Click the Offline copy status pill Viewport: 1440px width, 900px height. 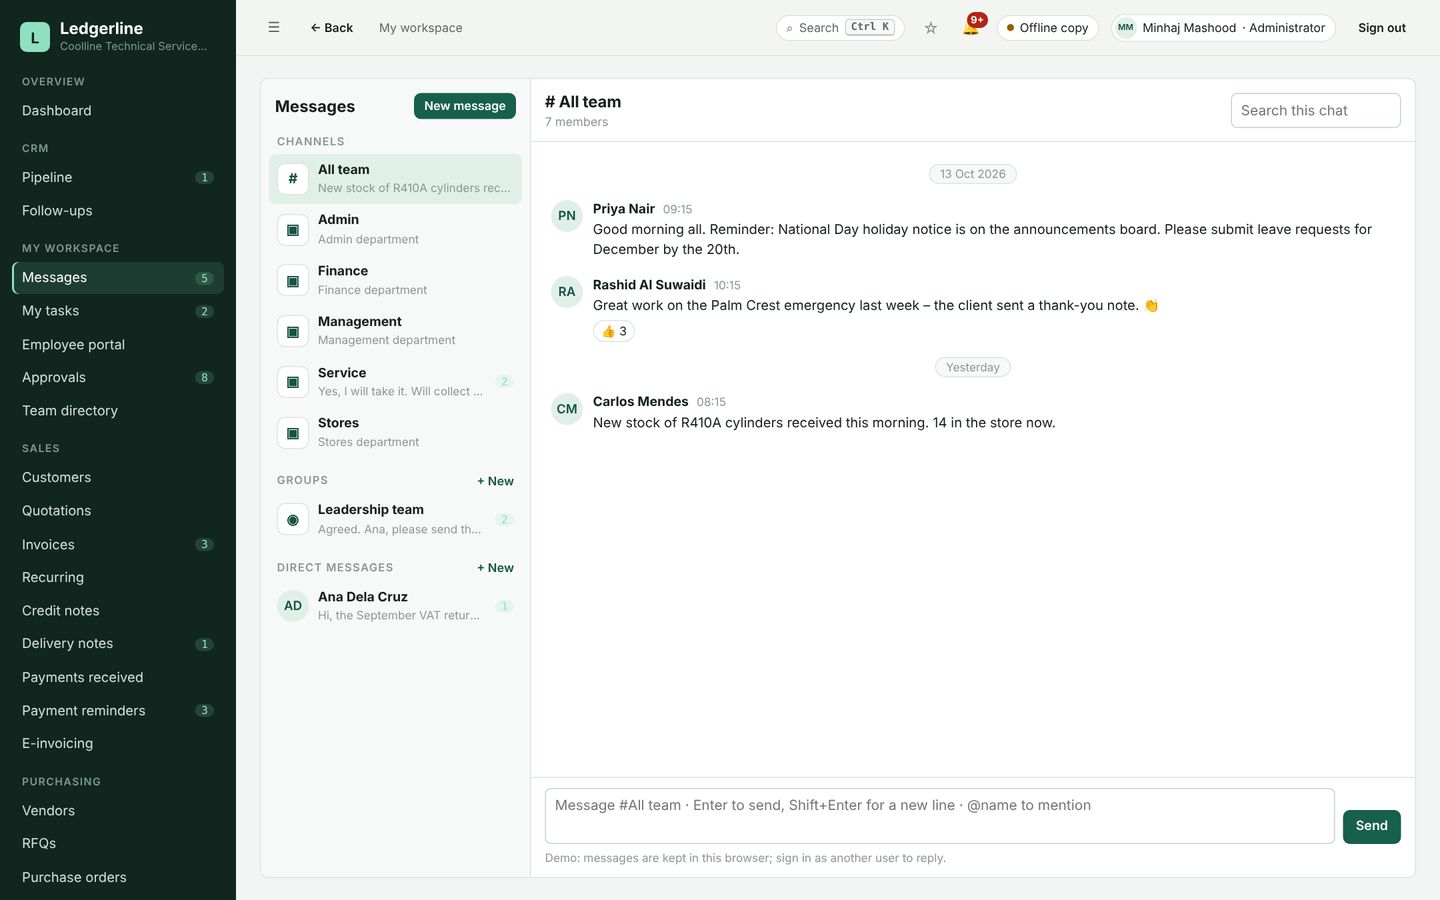click(1047, 28)
